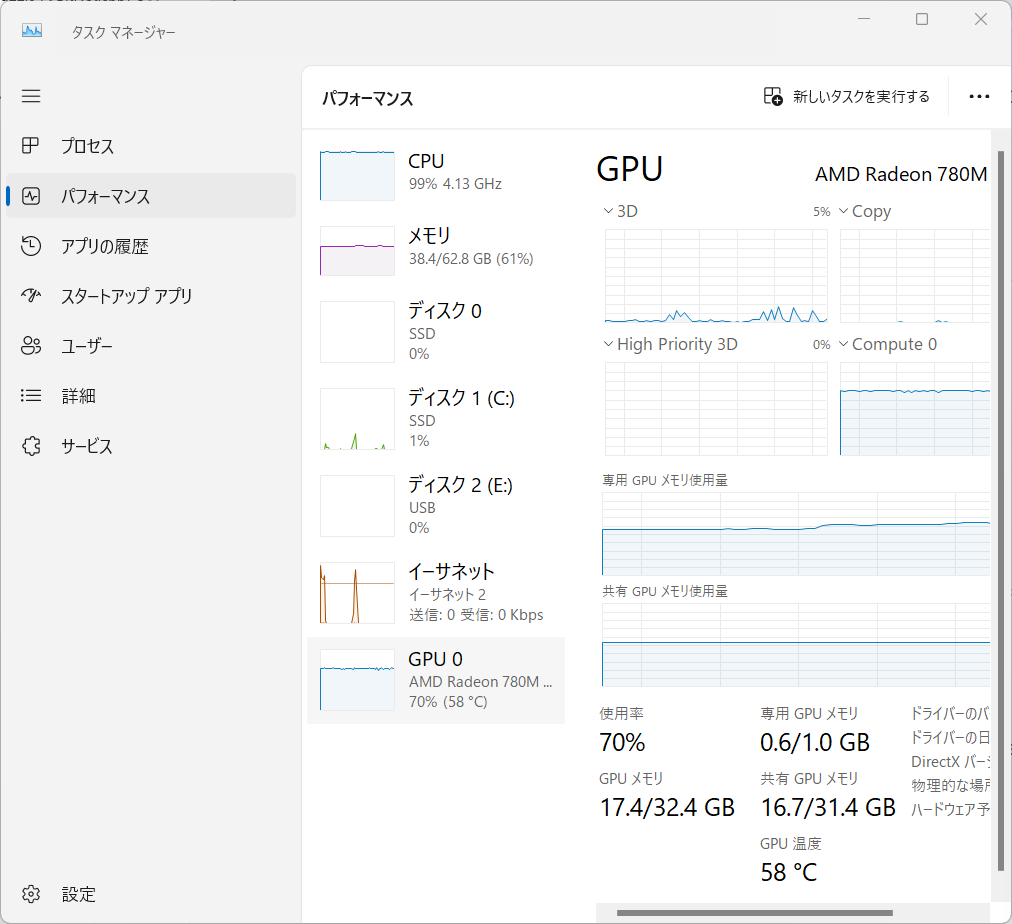Open the see more (…) menu
Viewport: 1012px width, 924px height.
pos(979,96)
